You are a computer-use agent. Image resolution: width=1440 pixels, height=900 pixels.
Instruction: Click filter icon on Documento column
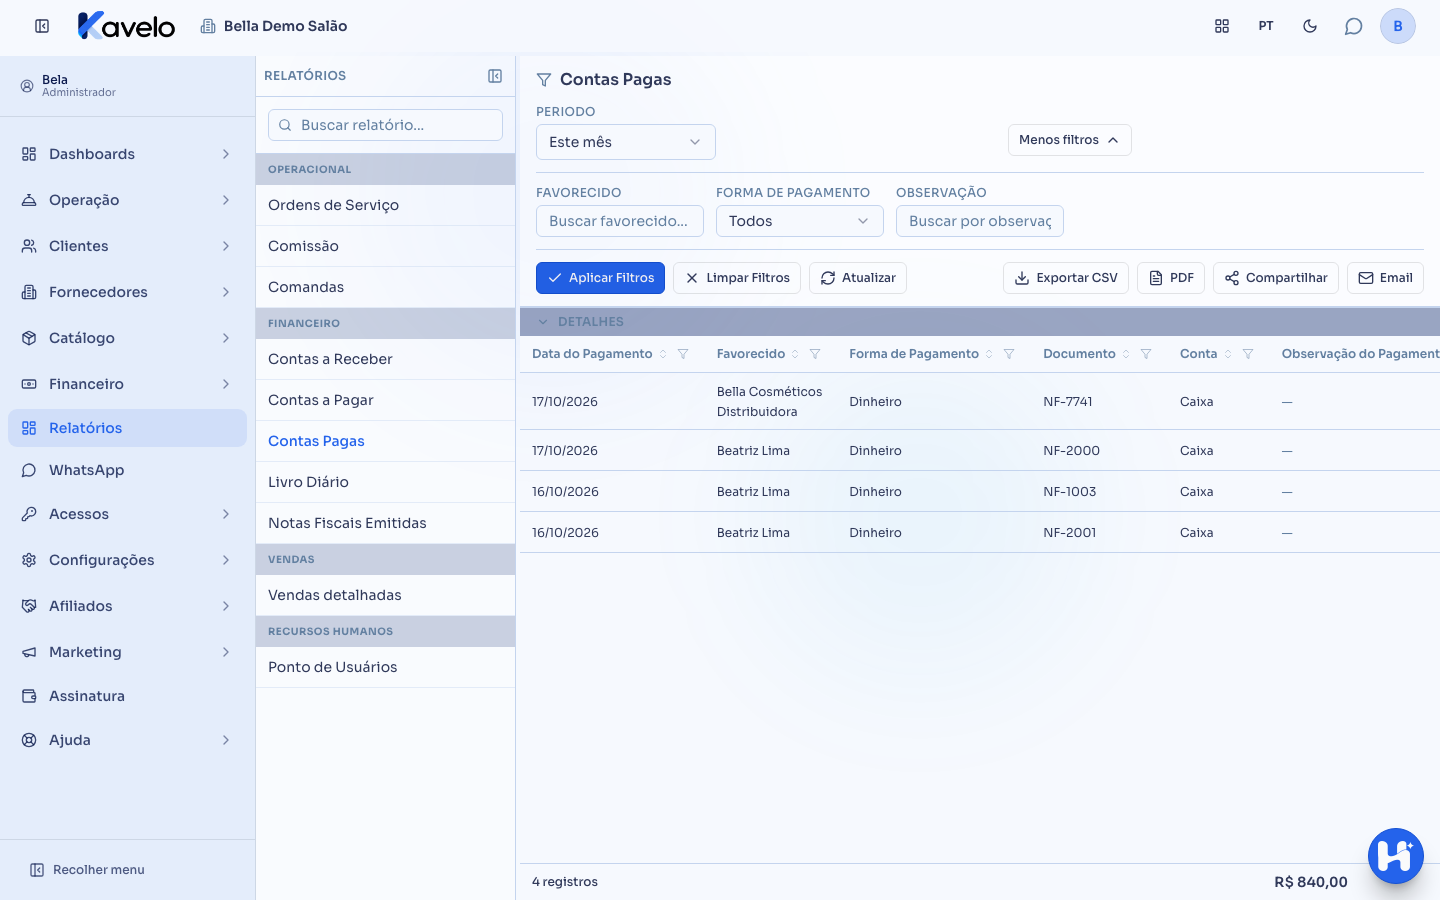[x=1146, y=354]
